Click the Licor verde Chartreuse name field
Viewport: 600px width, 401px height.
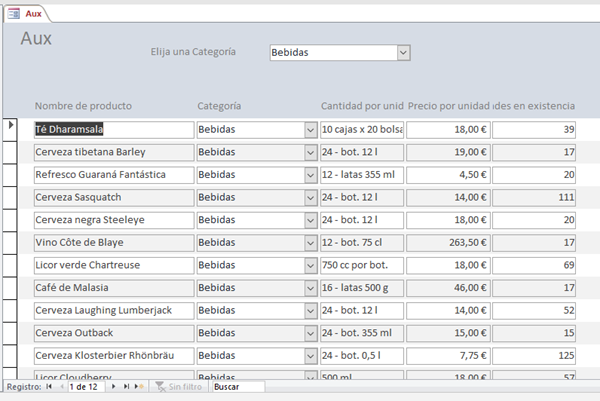click(x=114, y=265)
